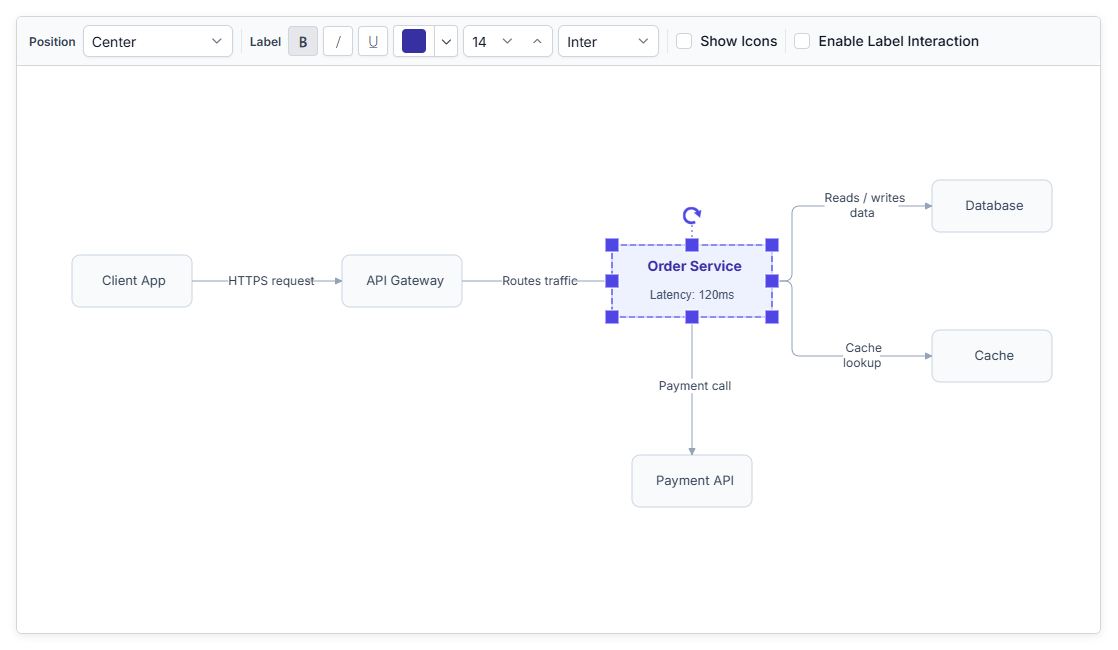Click the Latency: 120ms text

pos(692,294)
